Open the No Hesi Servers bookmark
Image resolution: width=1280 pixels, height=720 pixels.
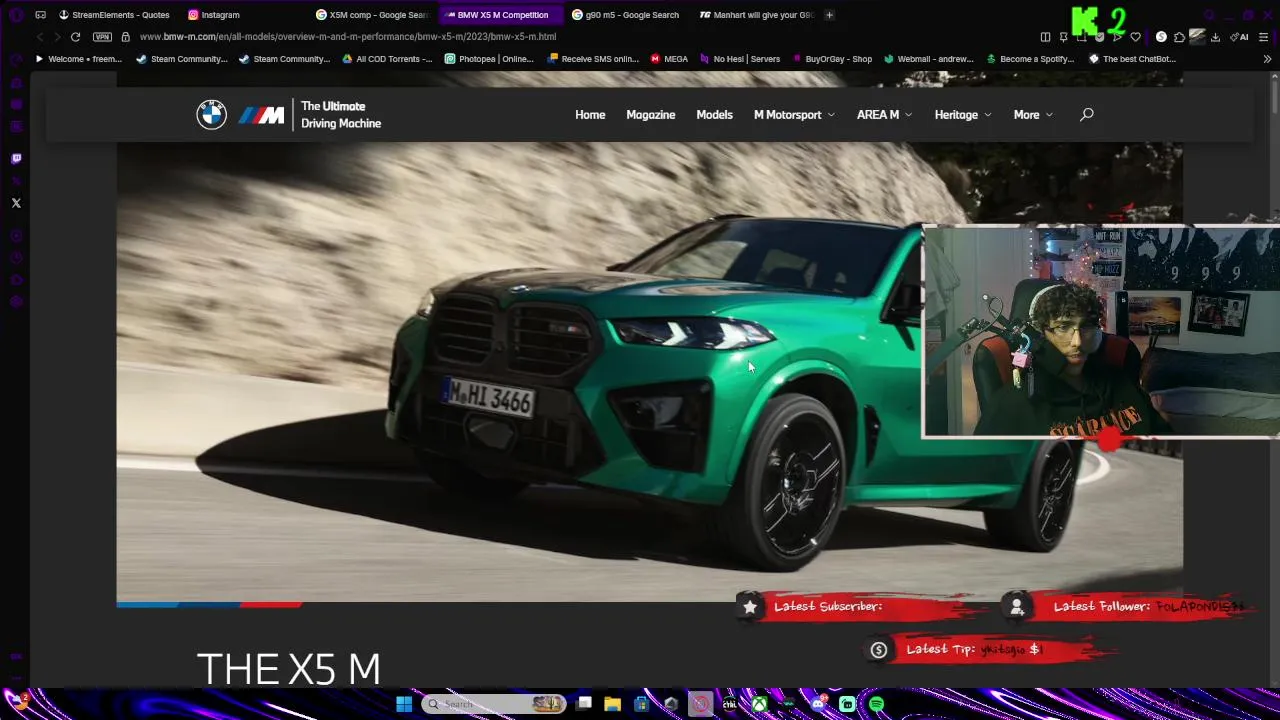(739, 59)
